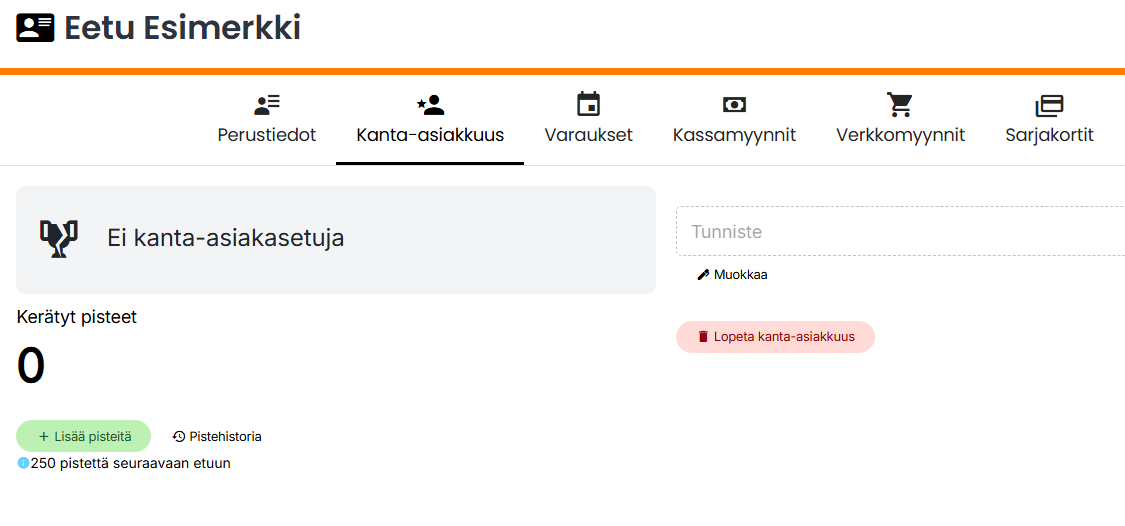1125x526 pixels.
Task: Click the Ei kanta-asiakasetuja panel text
Action: click(225, 239)
